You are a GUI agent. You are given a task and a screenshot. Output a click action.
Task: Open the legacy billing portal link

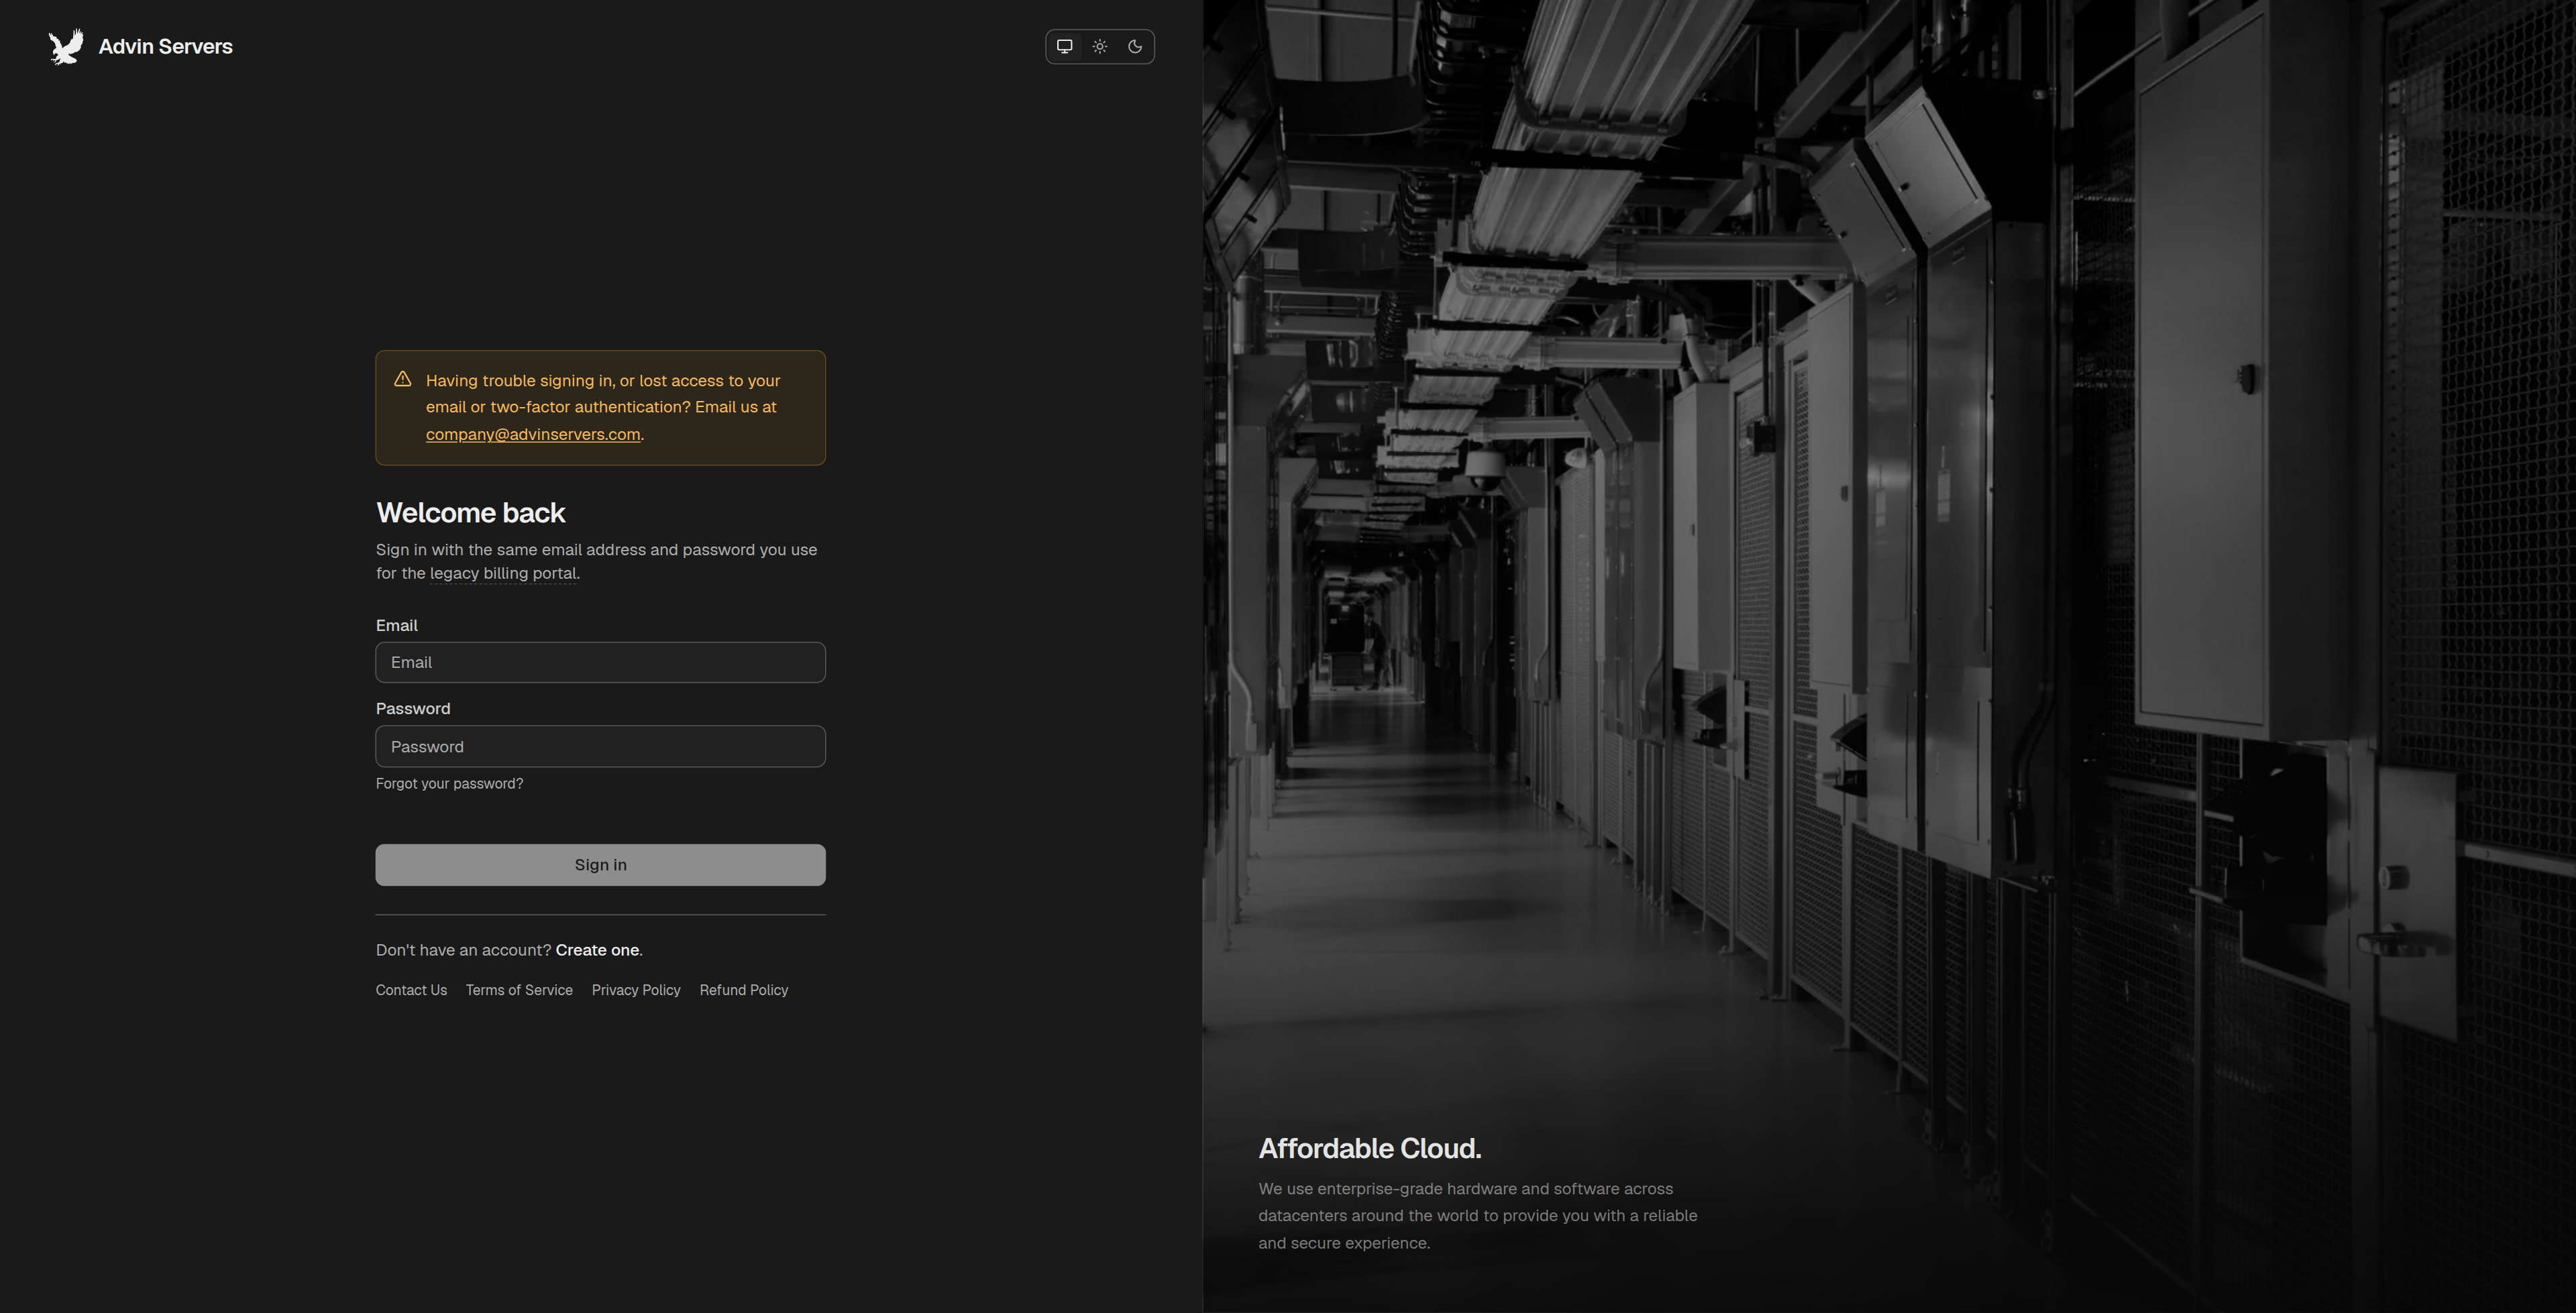click(x=503, y=573)
